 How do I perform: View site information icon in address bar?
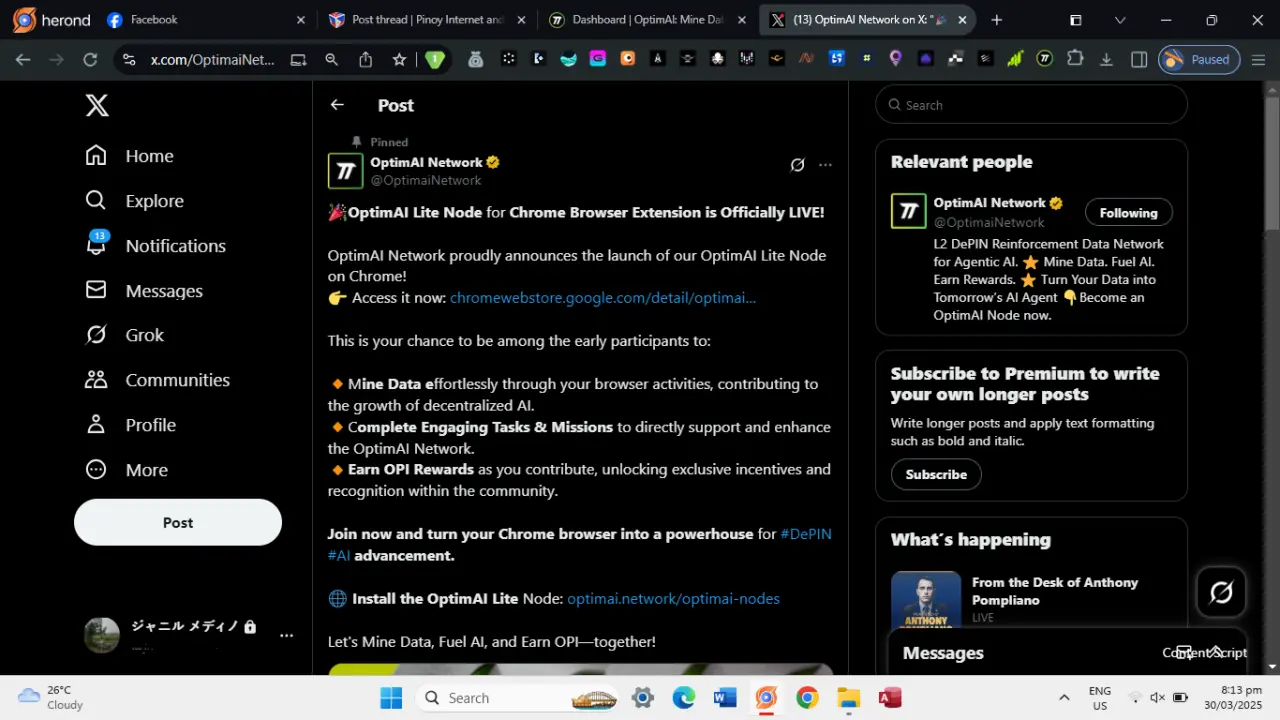click(128, 60)
